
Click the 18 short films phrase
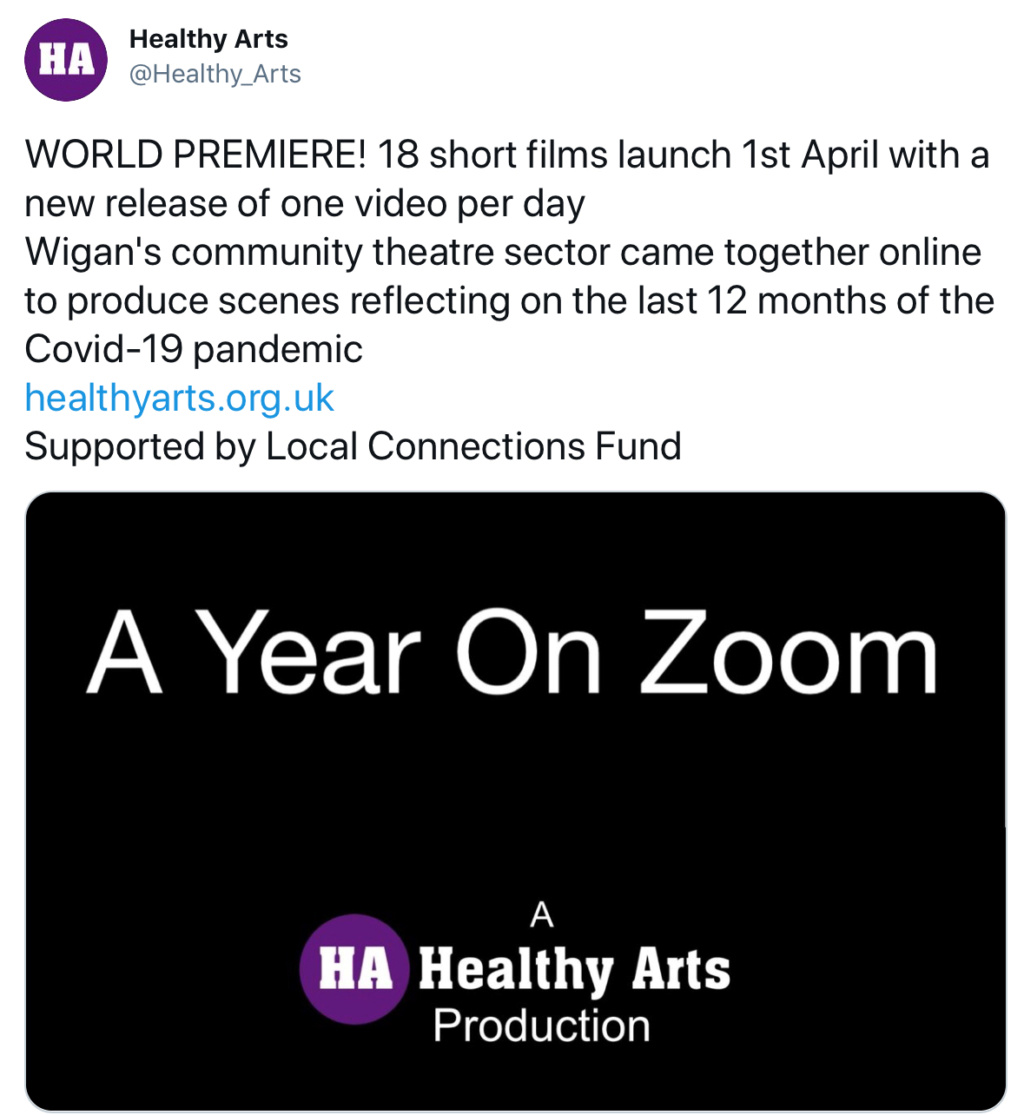pos(494,155)
